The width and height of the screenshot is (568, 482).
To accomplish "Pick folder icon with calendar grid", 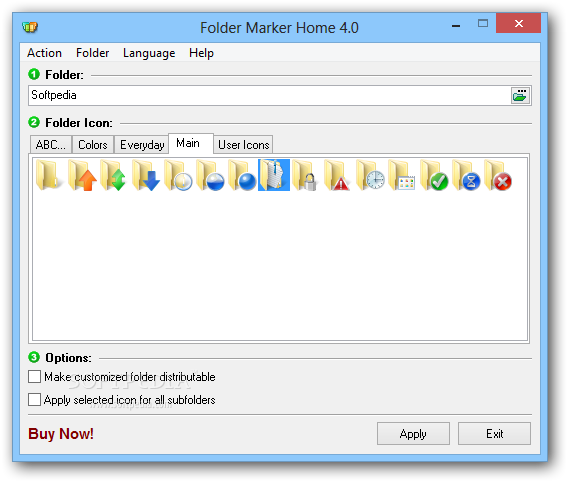I will [402, 175].
